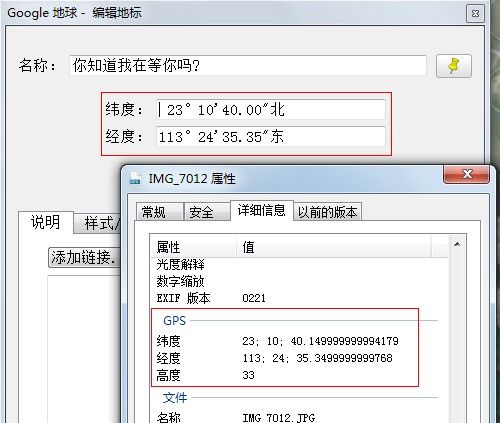Screen dimensions: 500x423
Task: Open the 以前的版本 tab
Action: point(327,212)
